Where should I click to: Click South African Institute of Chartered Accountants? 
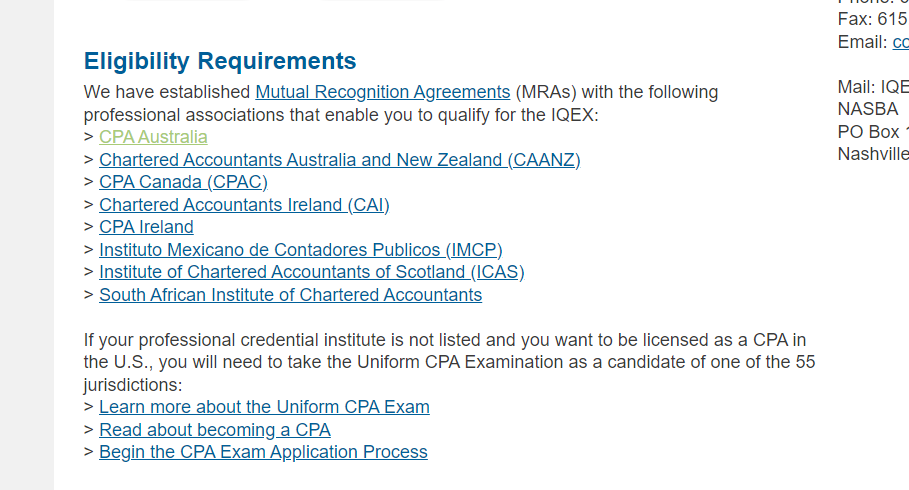(290, 295)
